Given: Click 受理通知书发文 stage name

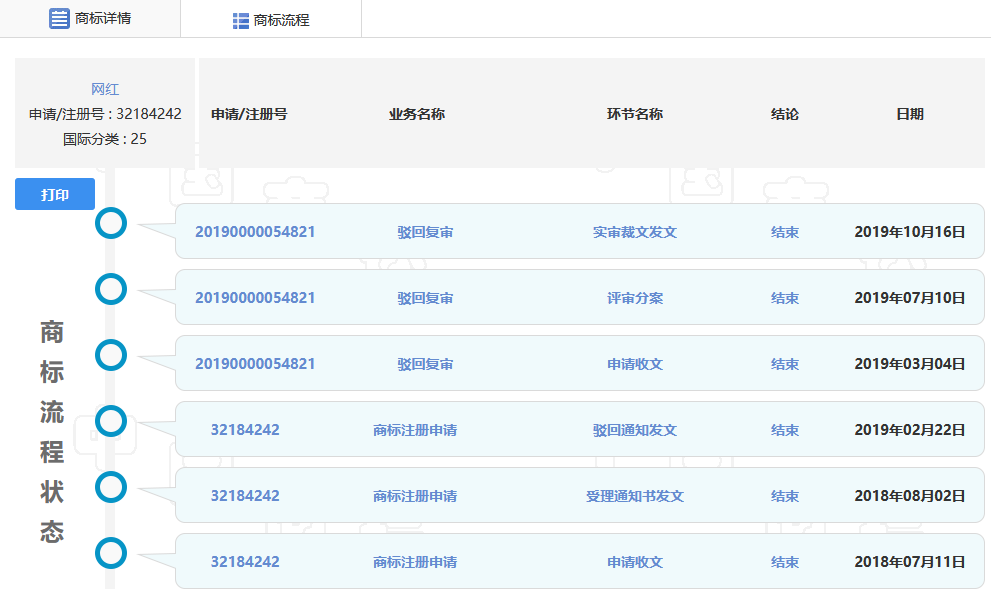Looking at the screenshot, I should 634,496.
